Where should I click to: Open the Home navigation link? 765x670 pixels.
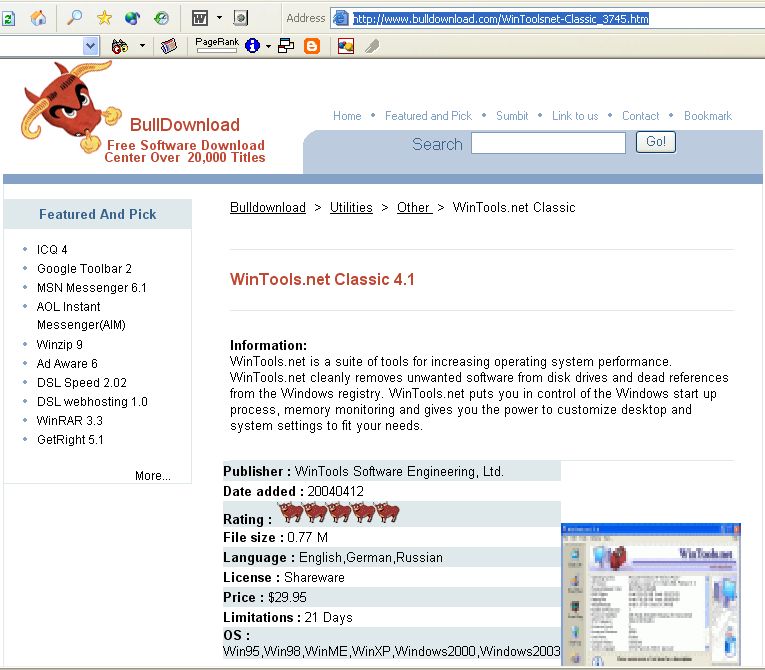(x=347, y=116)
